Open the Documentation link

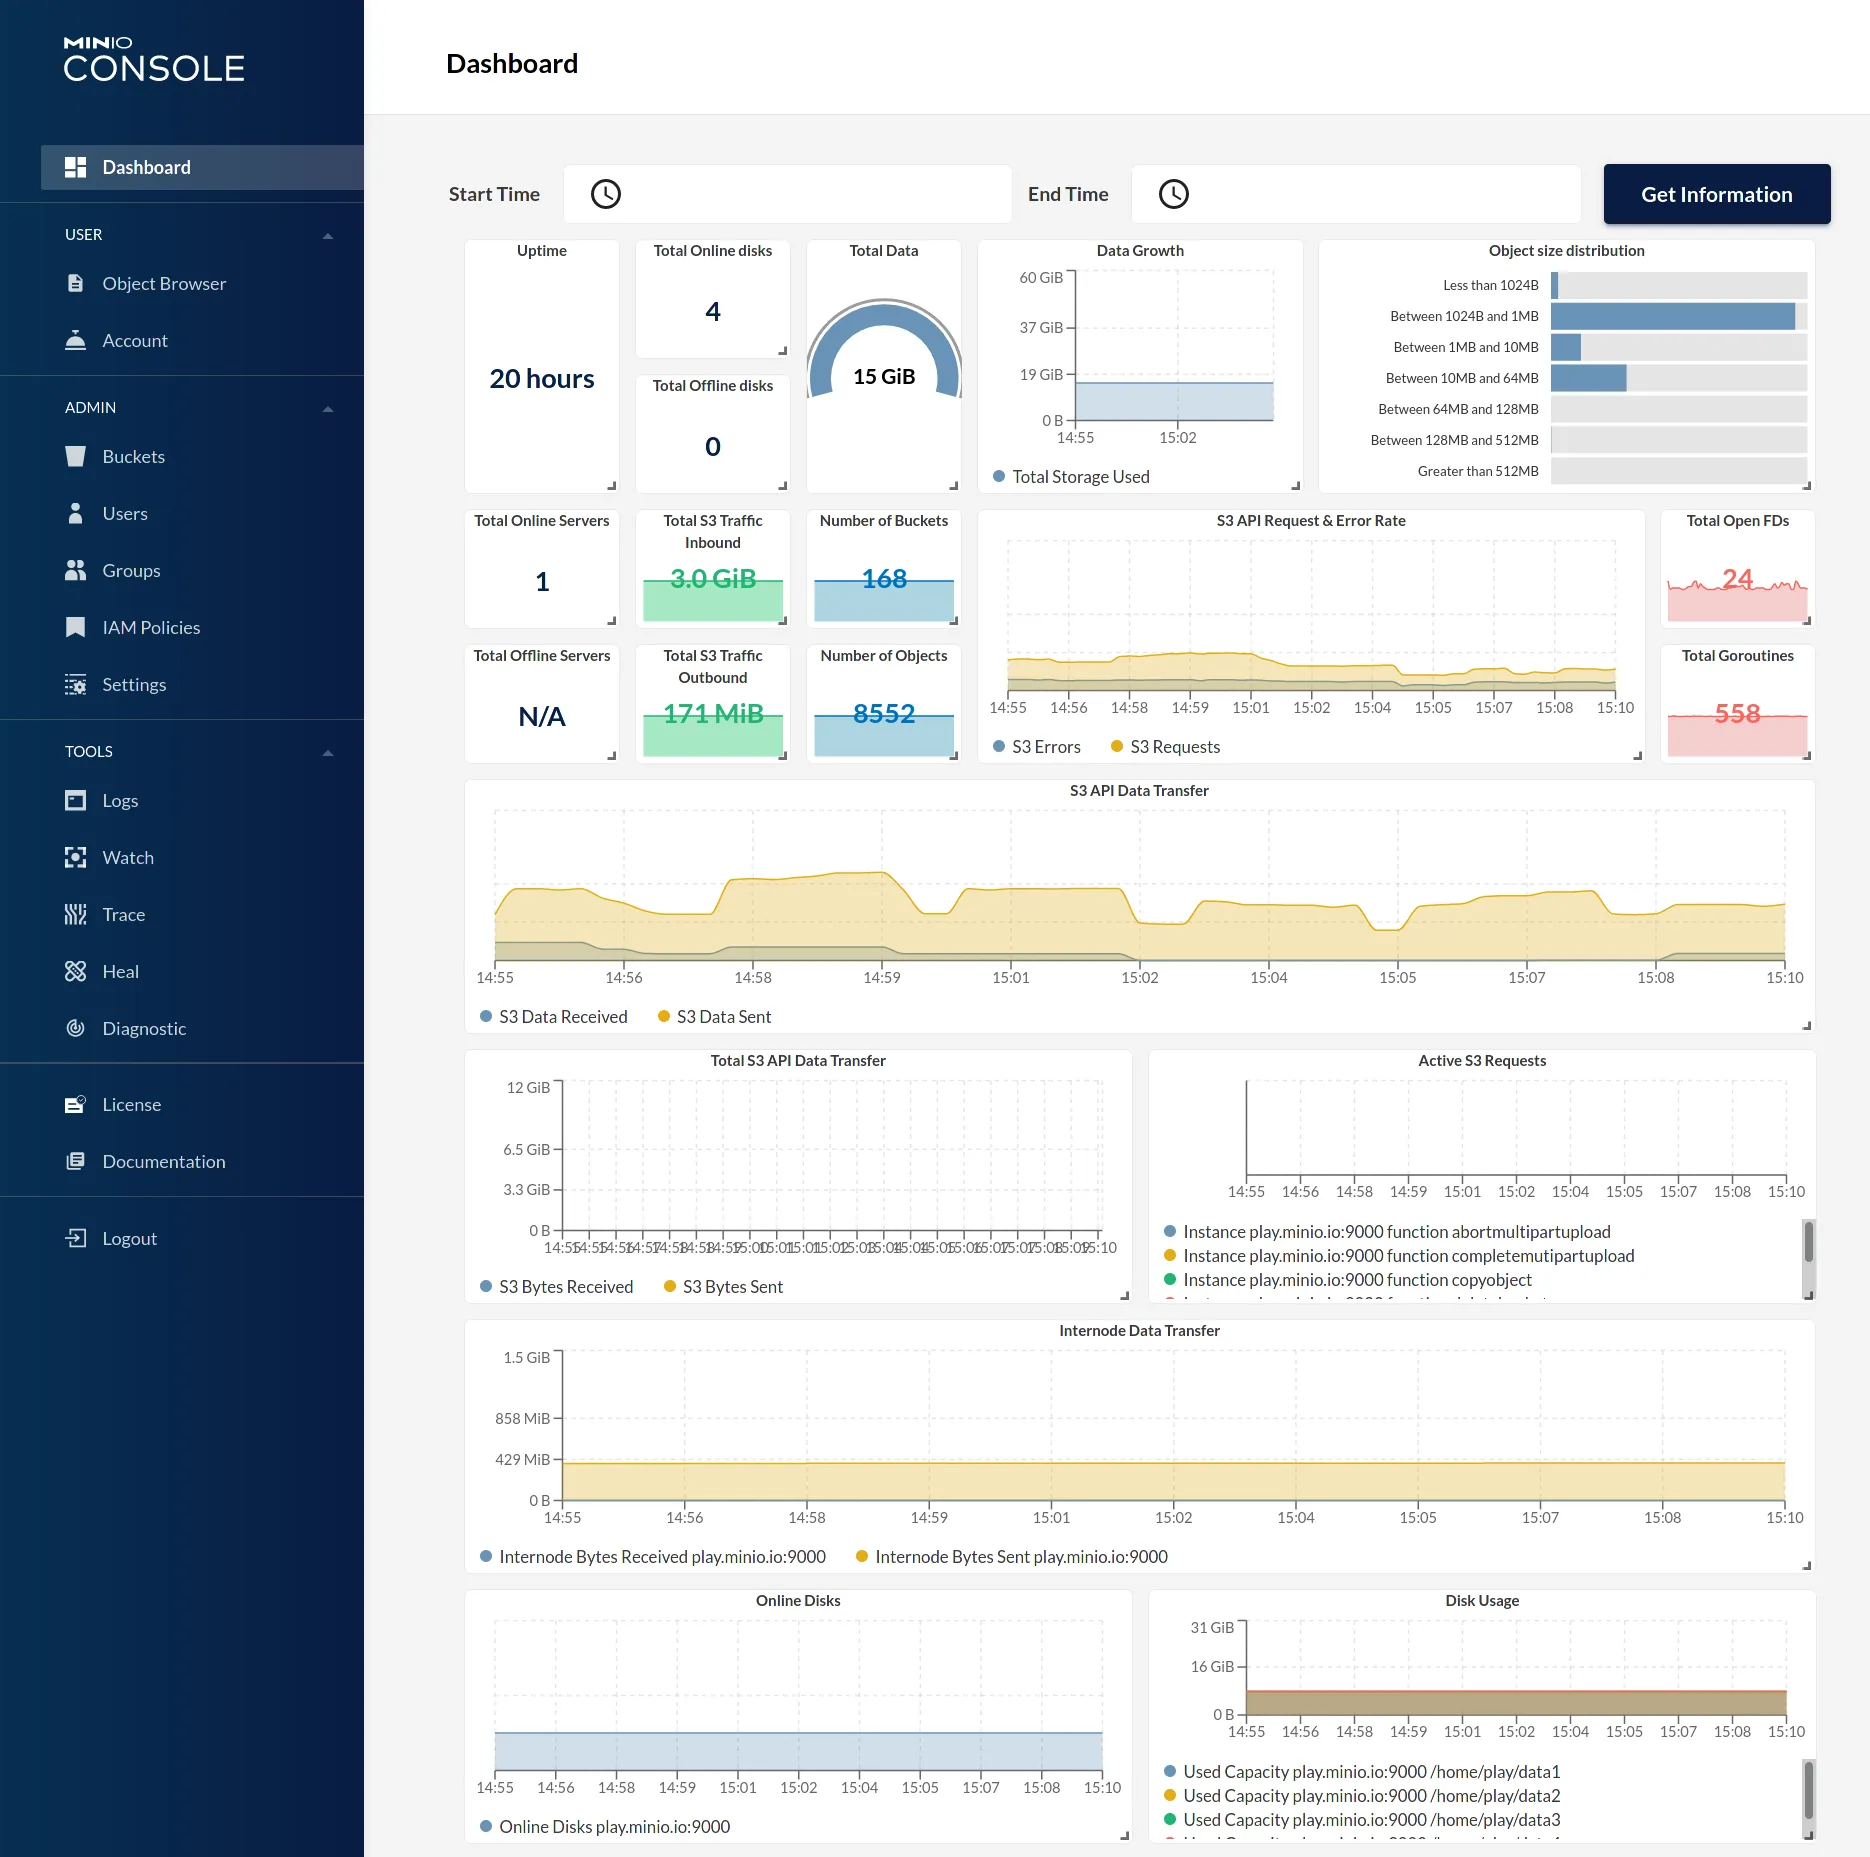[163, 1161]
